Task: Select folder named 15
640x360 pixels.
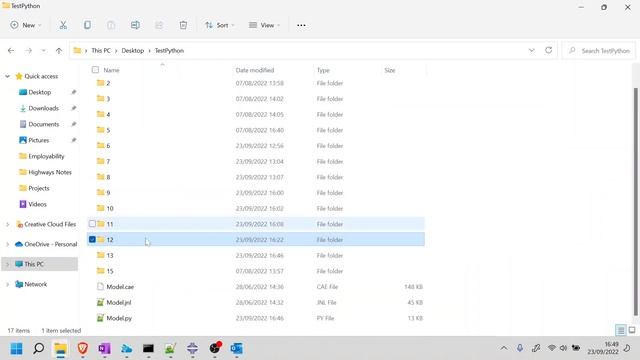Action: (x=256, y=271)
